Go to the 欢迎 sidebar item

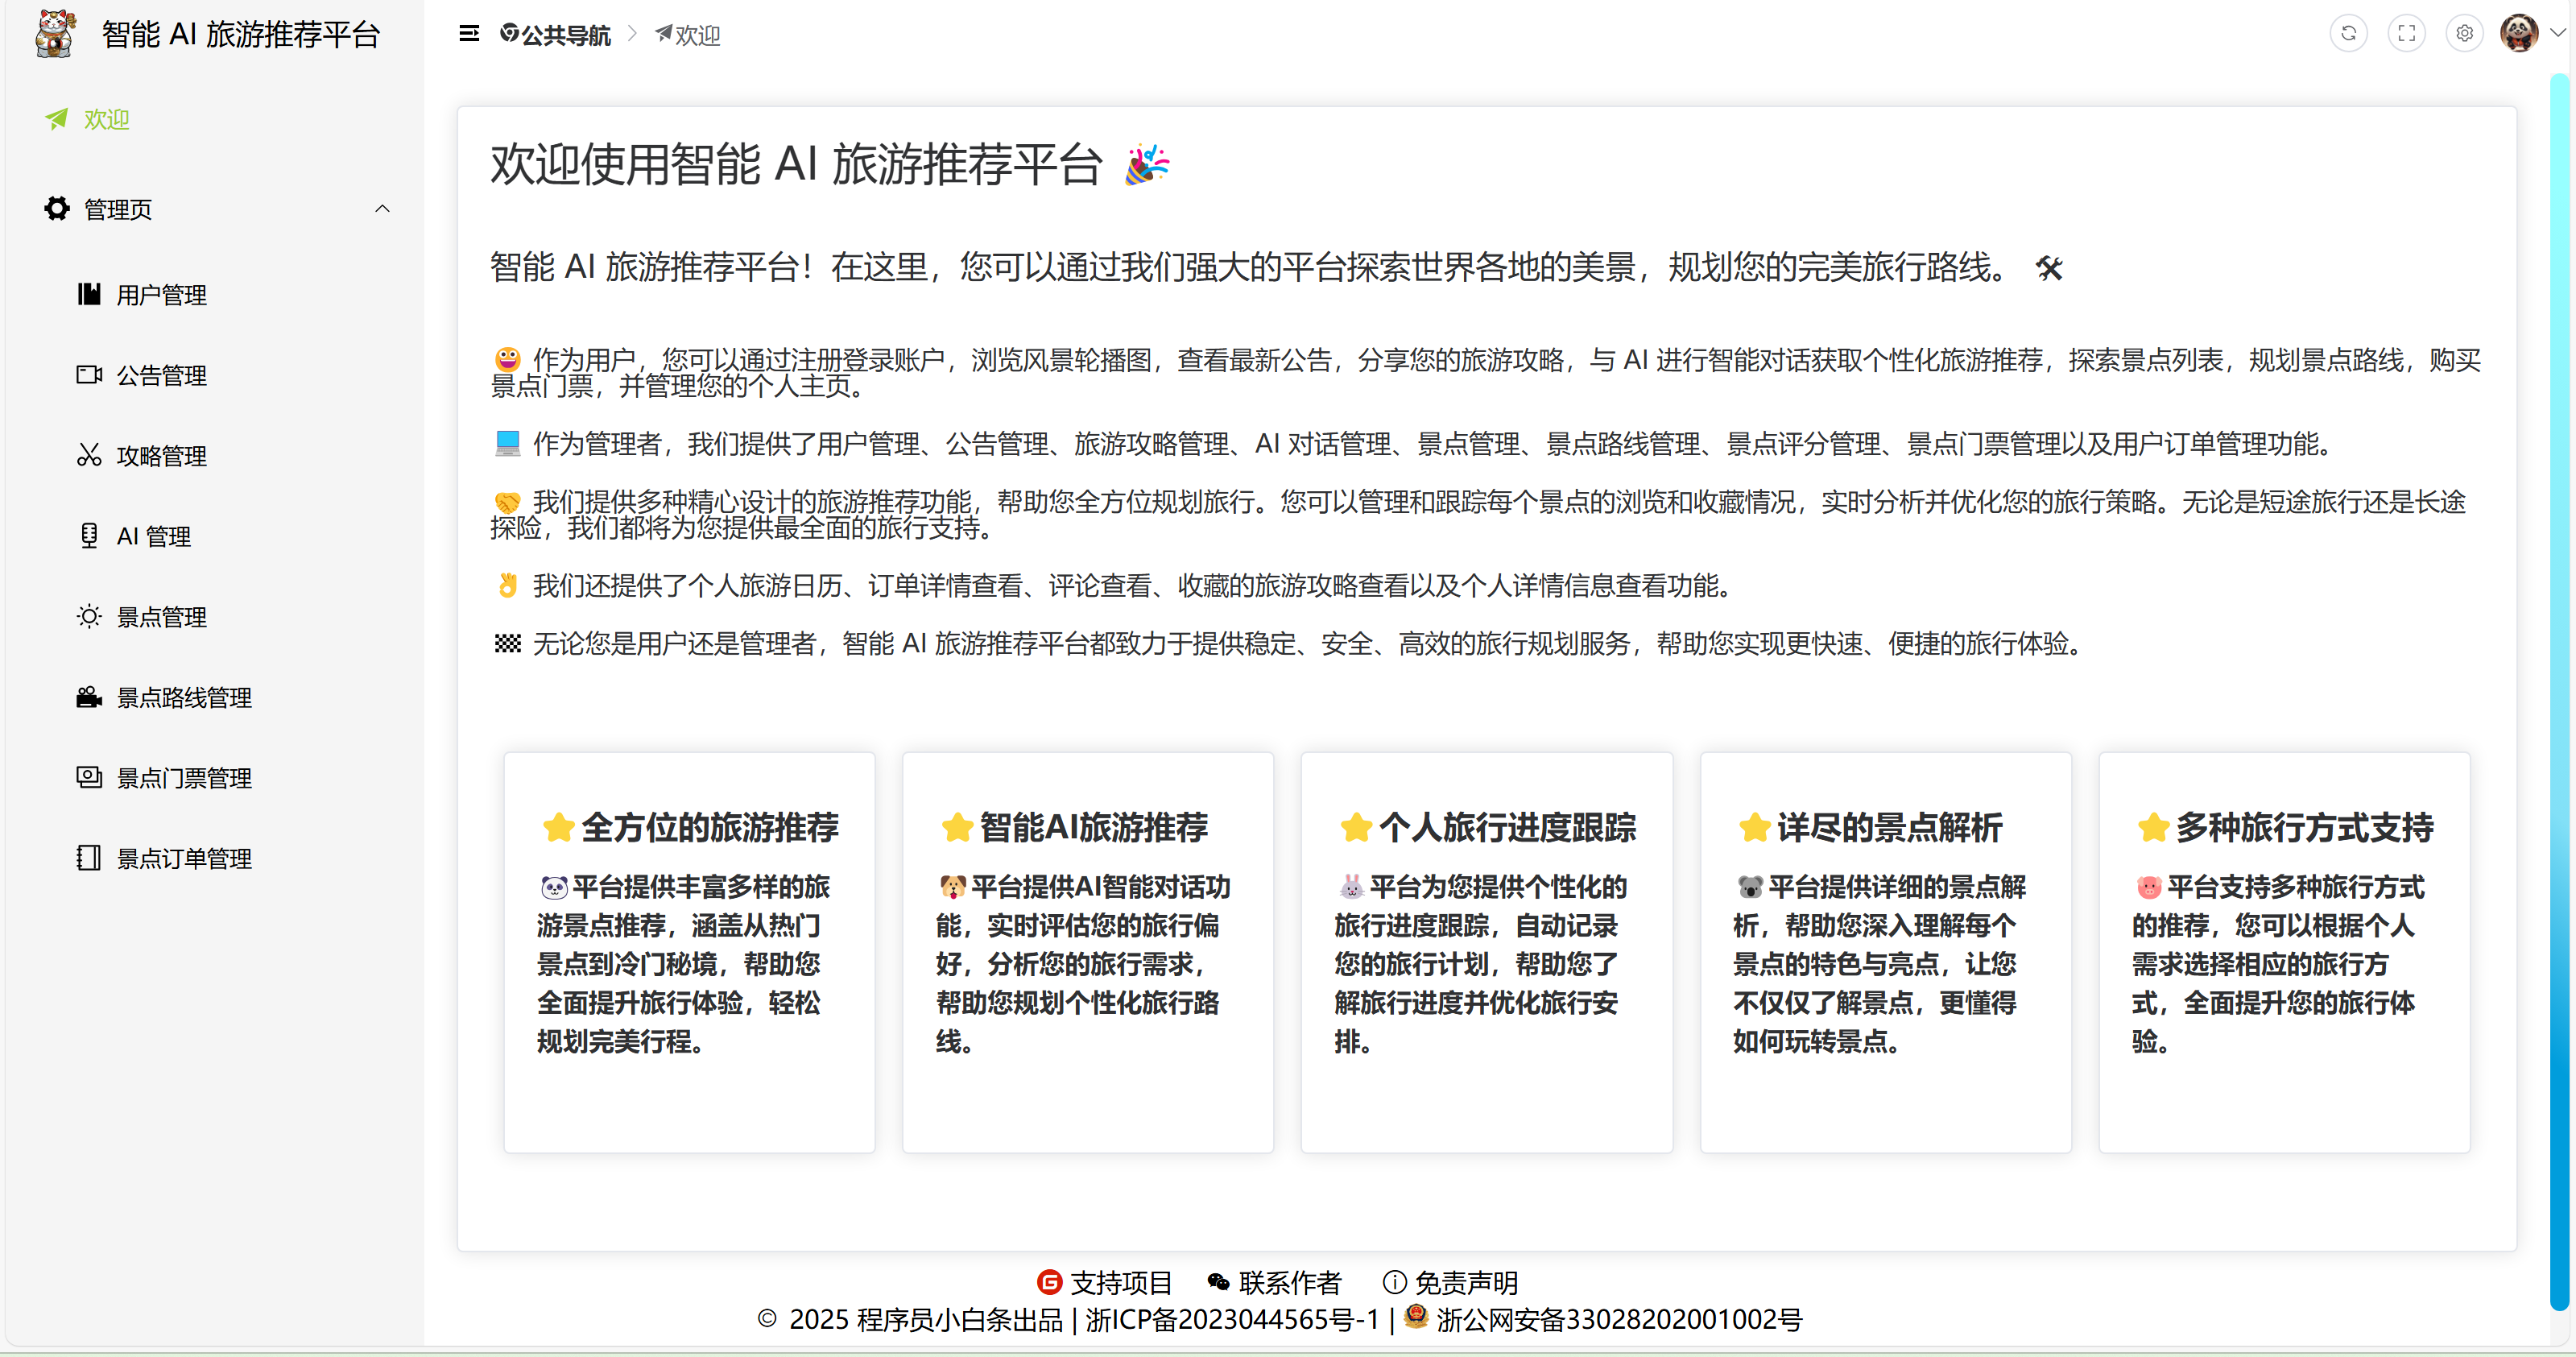[x=106, y=120]
